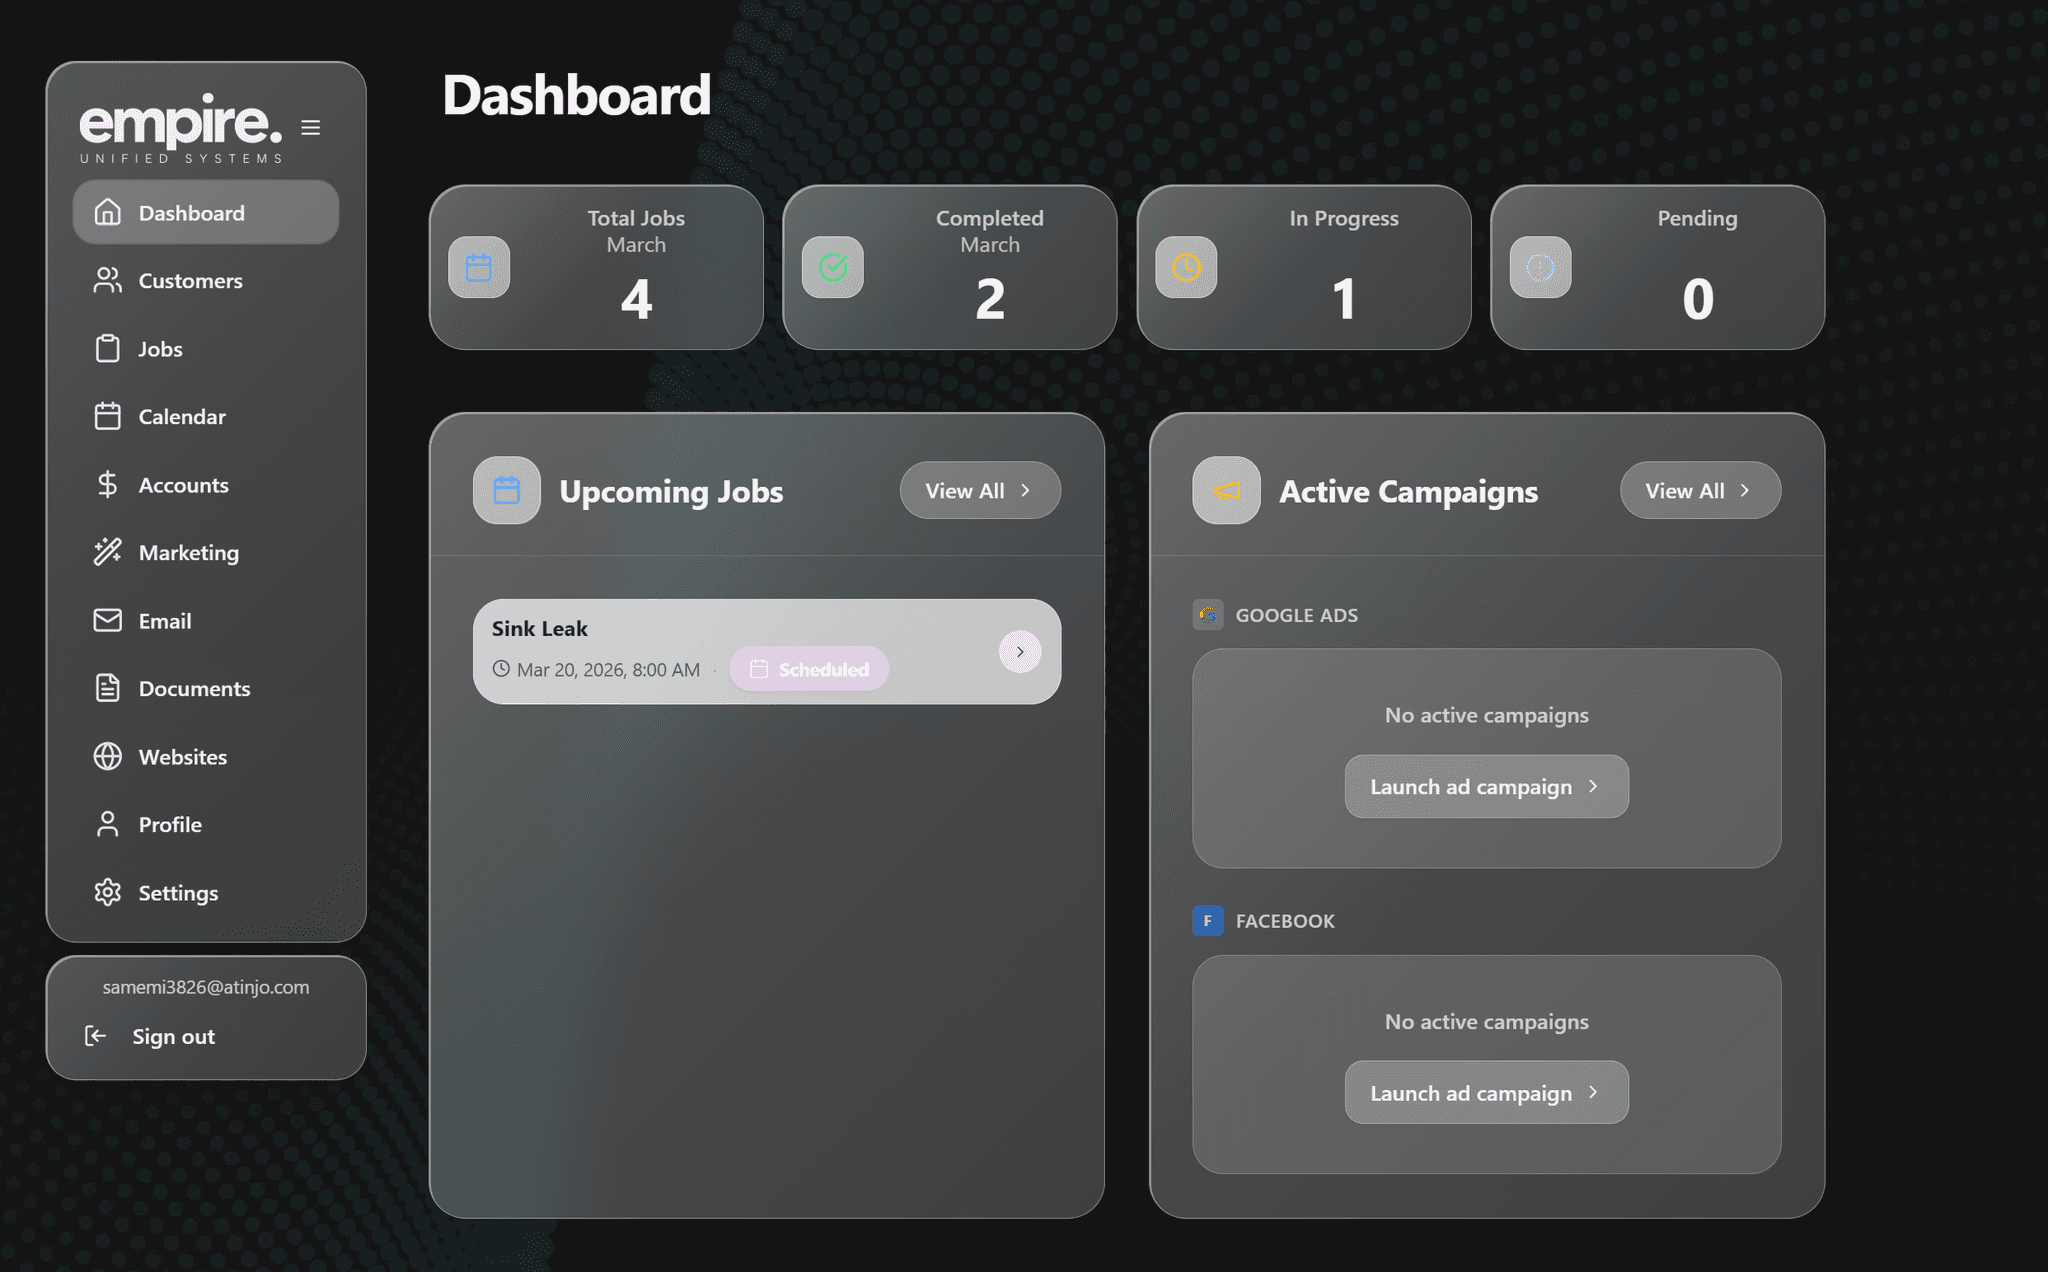Click the Email envelope icon
2048x1272 pixels.
[108, 620]
